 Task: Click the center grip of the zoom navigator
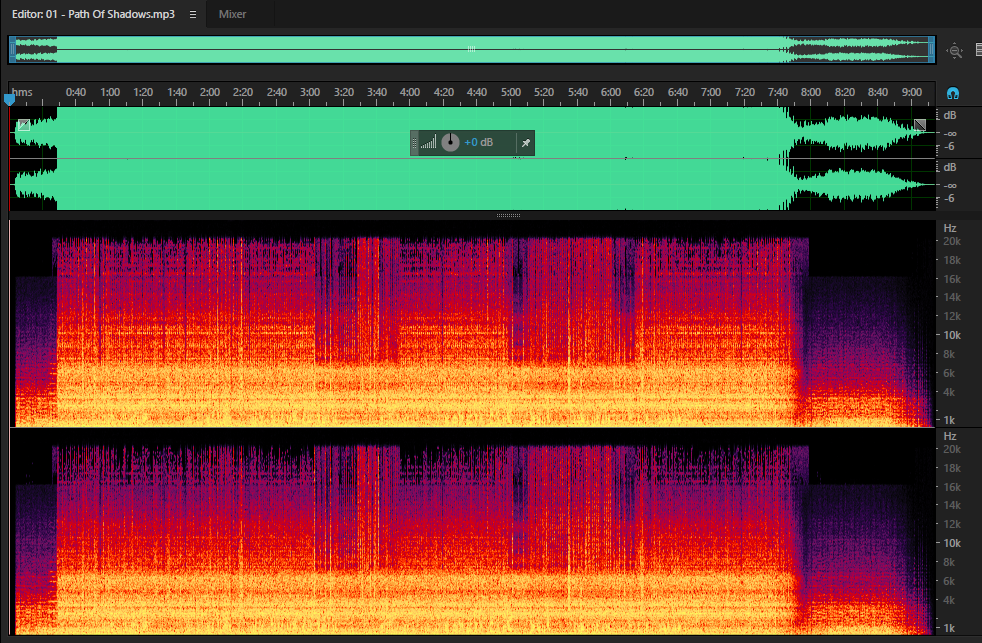coord(471,49)
